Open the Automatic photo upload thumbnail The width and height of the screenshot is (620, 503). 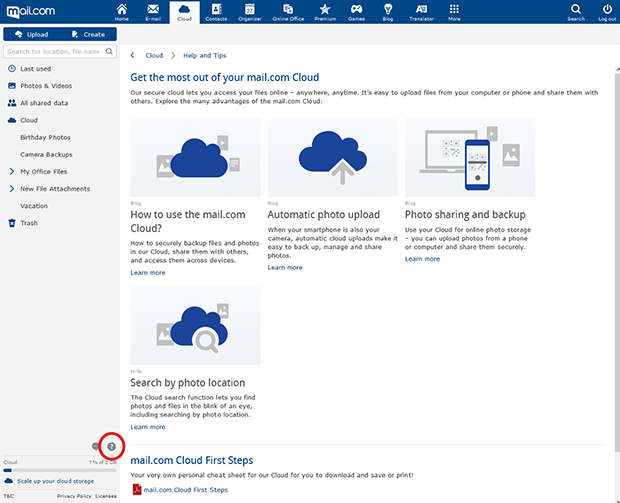tap(333, 157)
